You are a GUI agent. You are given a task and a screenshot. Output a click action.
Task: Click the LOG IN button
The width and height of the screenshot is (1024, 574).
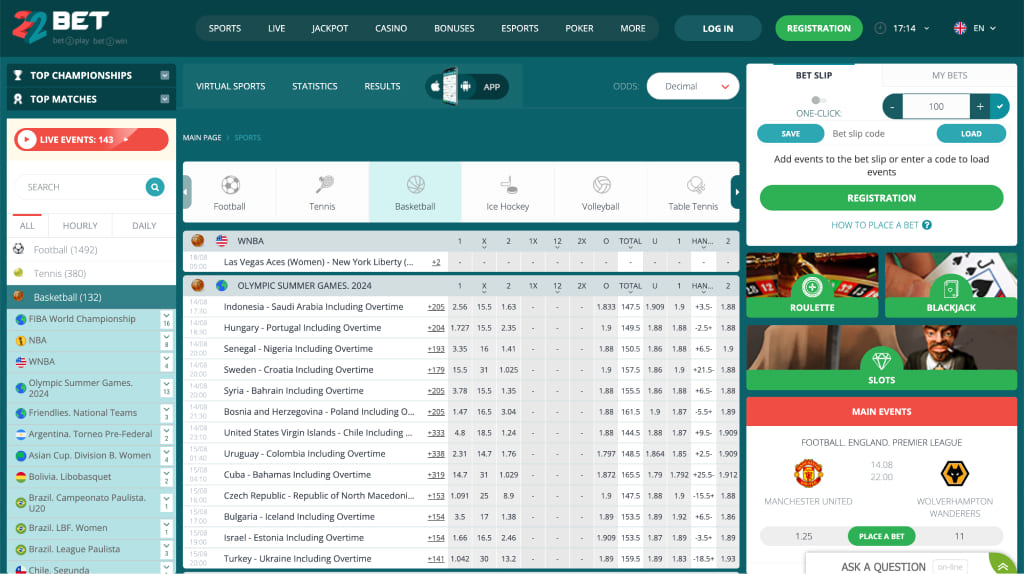click(718, 28)
